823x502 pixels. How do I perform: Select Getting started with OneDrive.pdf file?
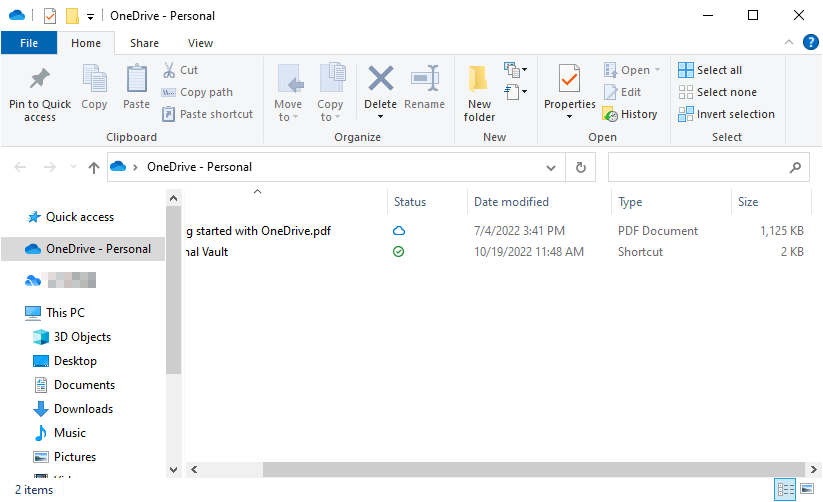tap(496, 231)
